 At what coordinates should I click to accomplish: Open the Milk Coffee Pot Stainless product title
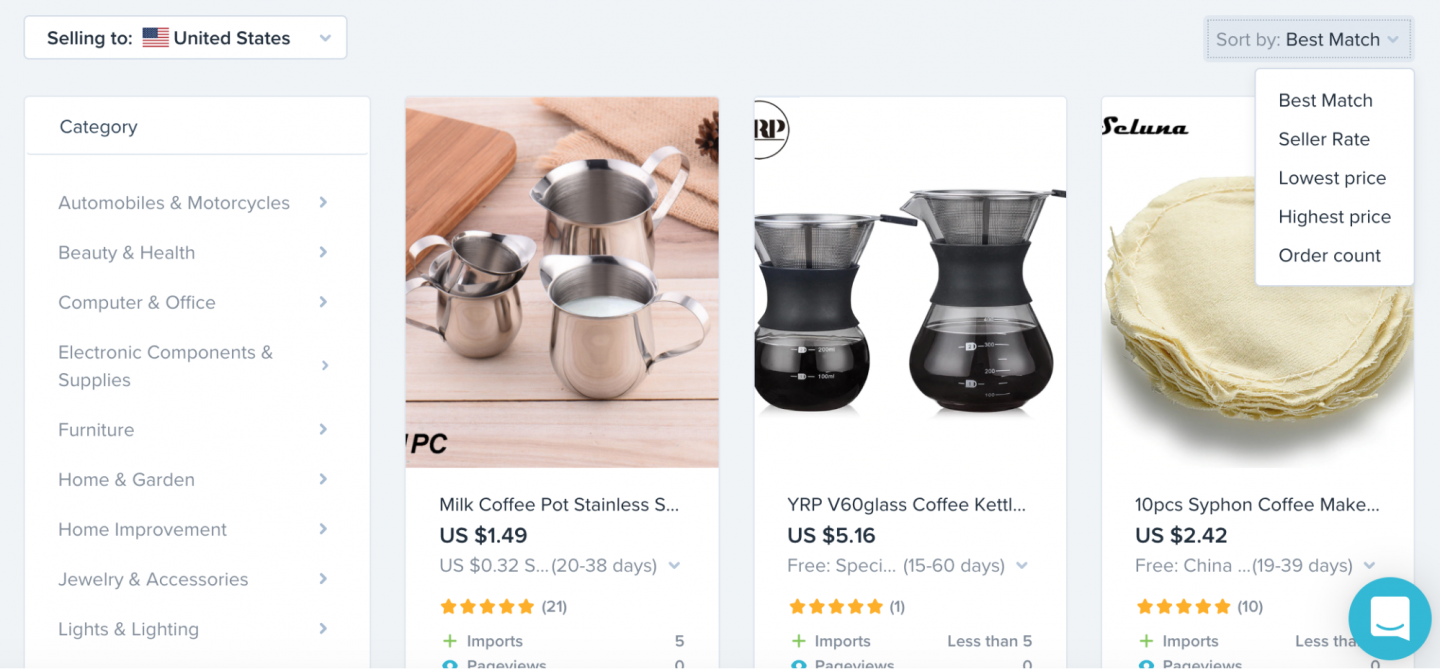(559, 505)
